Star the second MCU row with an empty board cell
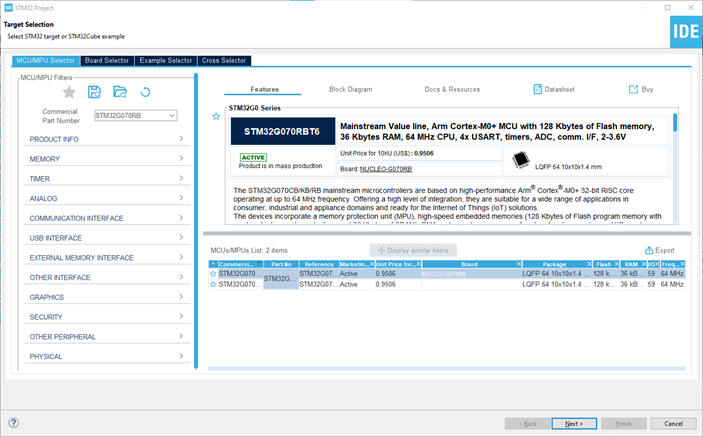This screenshot has width=703, height=437. 213,284
